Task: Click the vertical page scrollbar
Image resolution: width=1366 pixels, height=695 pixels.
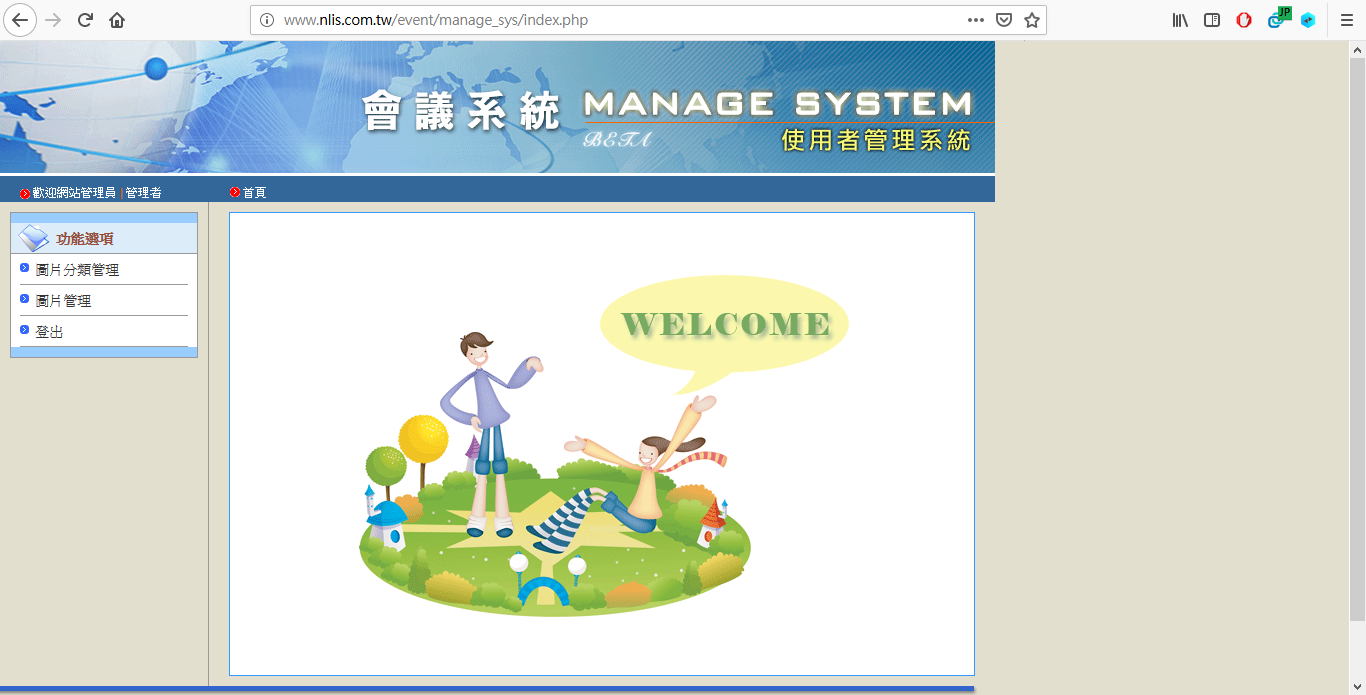Action: [x=1357, y=340]
